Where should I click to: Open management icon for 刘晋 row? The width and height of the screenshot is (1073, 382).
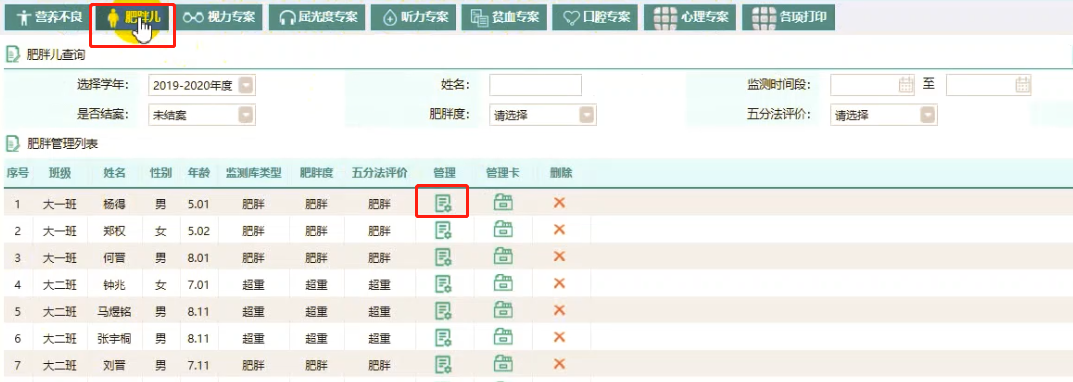pyautogui.click(x=443, y=364)
